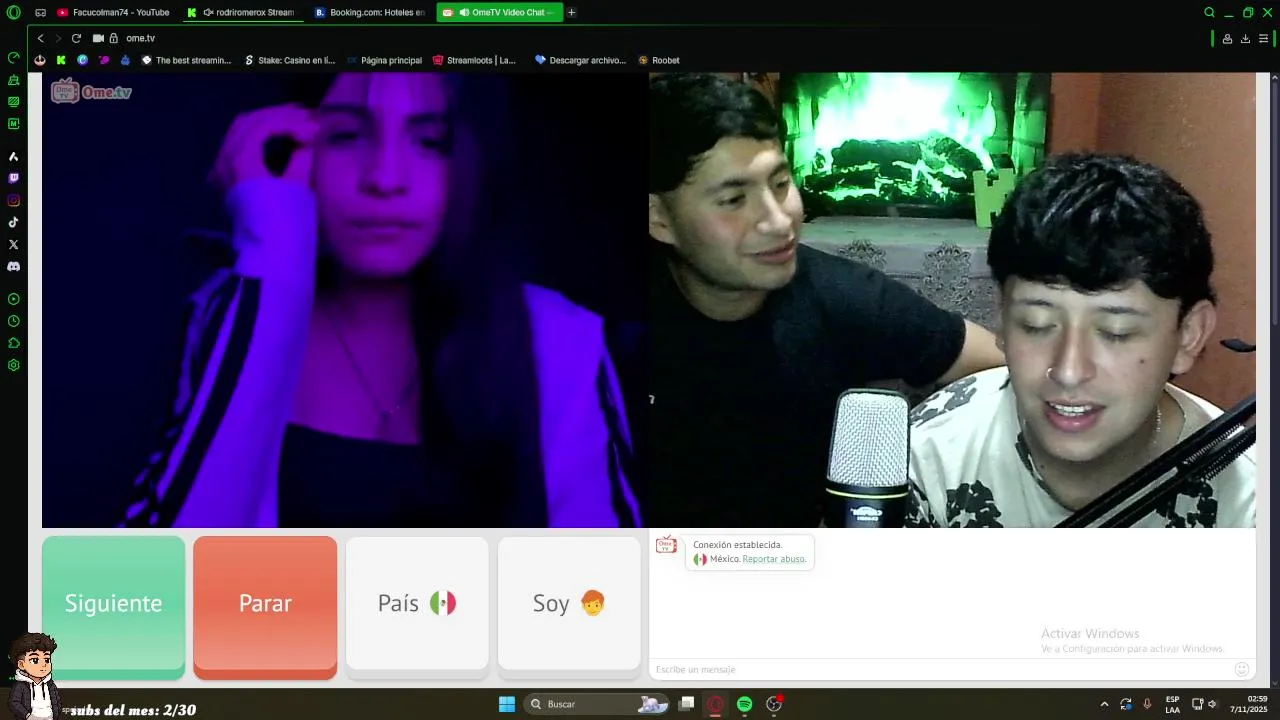
Task: Switch ESP LAA keyboard language indicator
Action: tap(1172, 704)
